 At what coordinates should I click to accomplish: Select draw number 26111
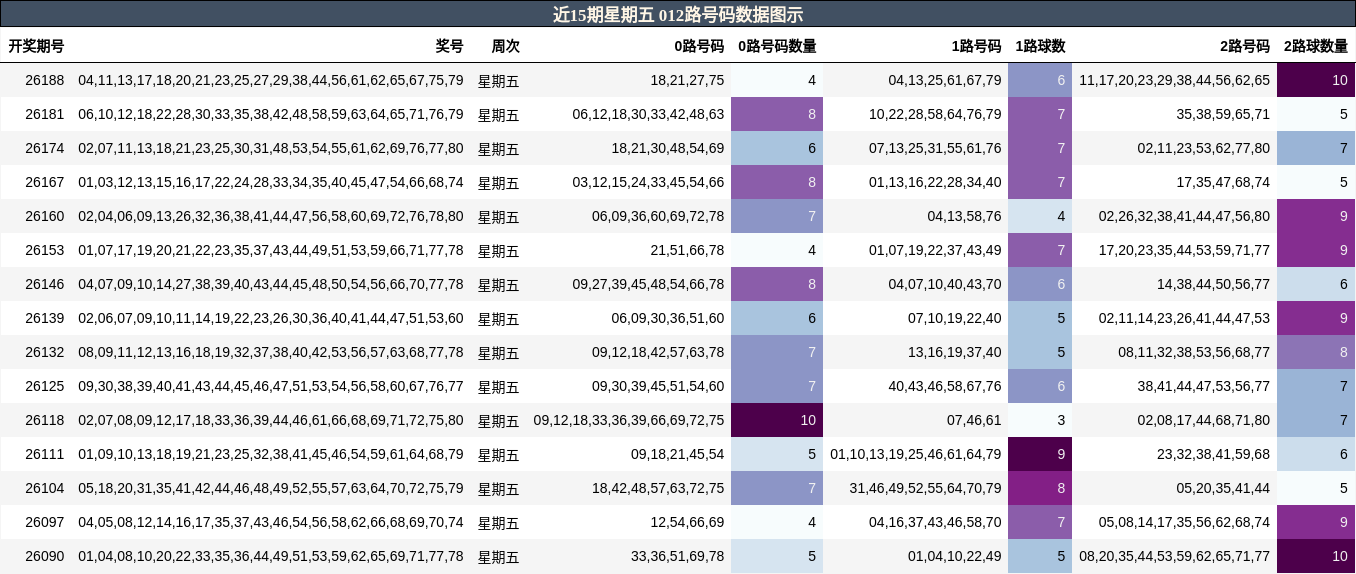point(45,454)
